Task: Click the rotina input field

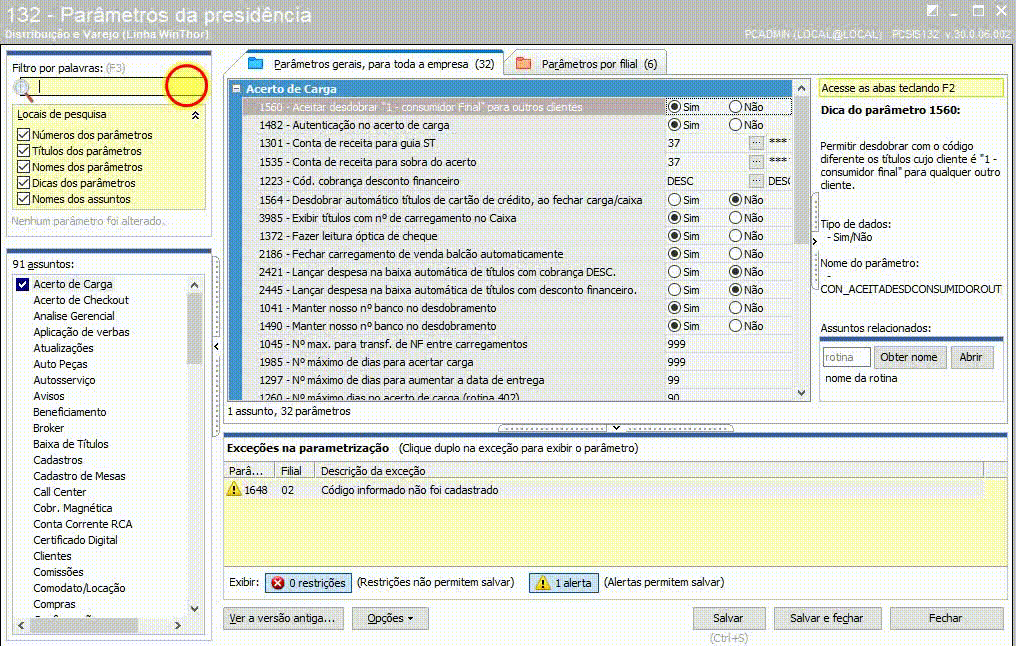Action: click(846, 357)
